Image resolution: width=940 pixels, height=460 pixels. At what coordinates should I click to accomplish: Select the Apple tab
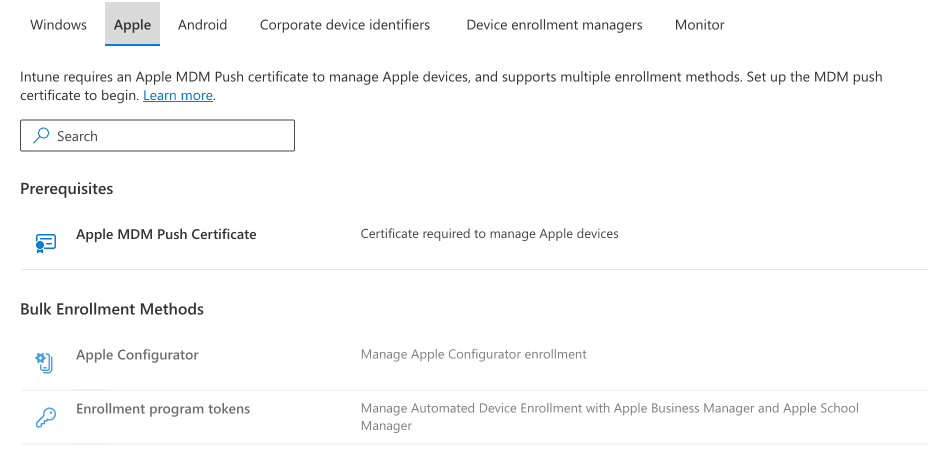[x=132, y=25]
